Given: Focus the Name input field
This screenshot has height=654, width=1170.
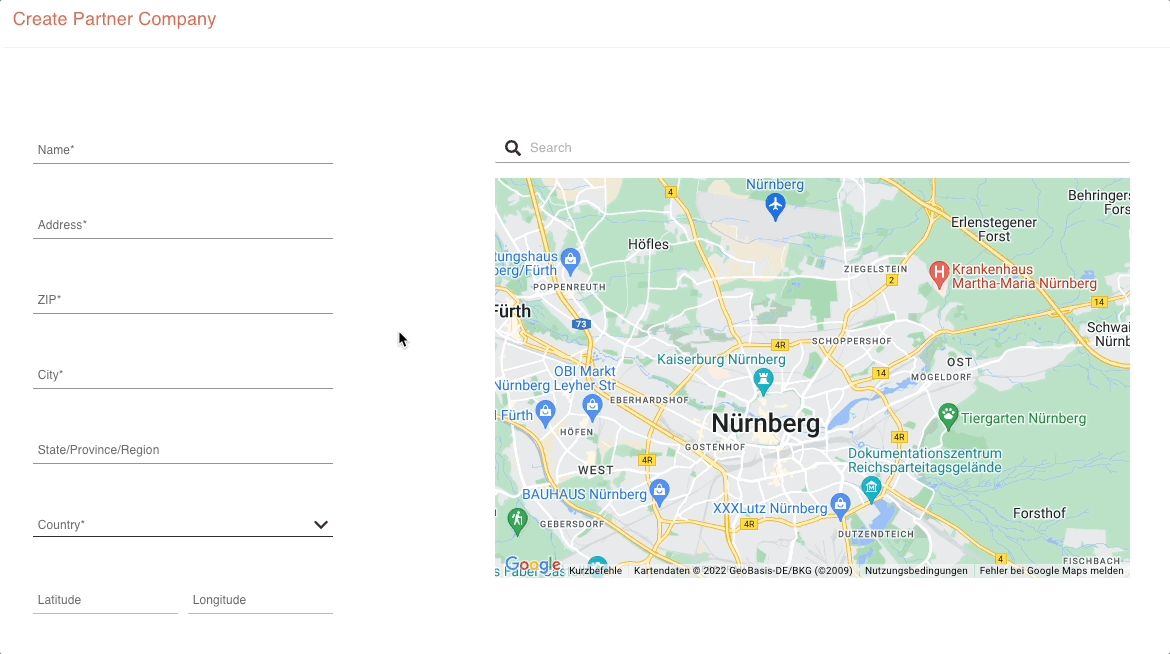Looking at the screenshot, I should [x=183, y=150].
